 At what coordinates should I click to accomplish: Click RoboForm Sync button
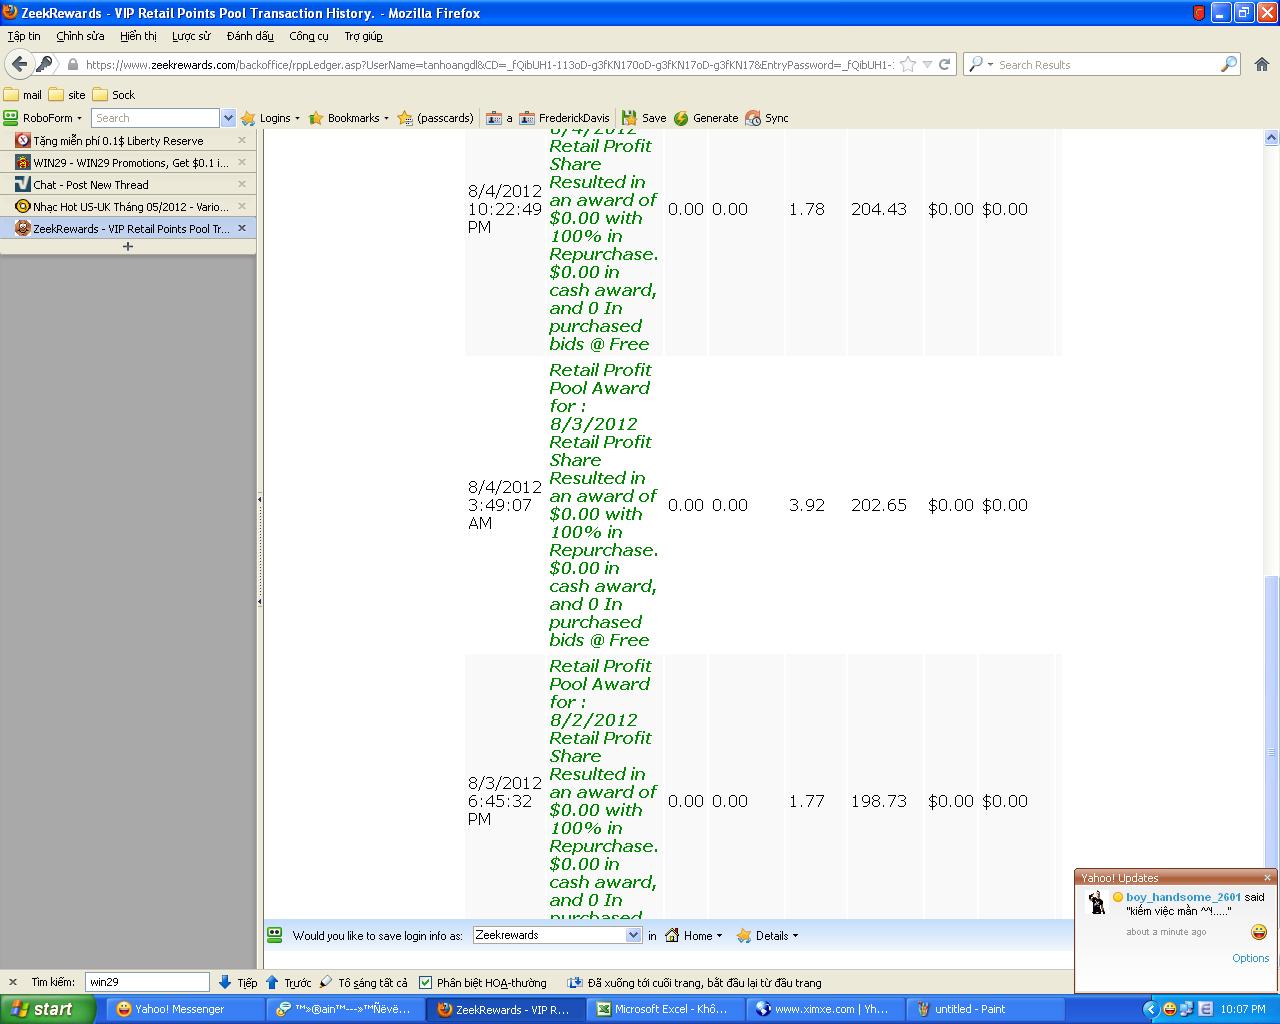pos(767,118)
